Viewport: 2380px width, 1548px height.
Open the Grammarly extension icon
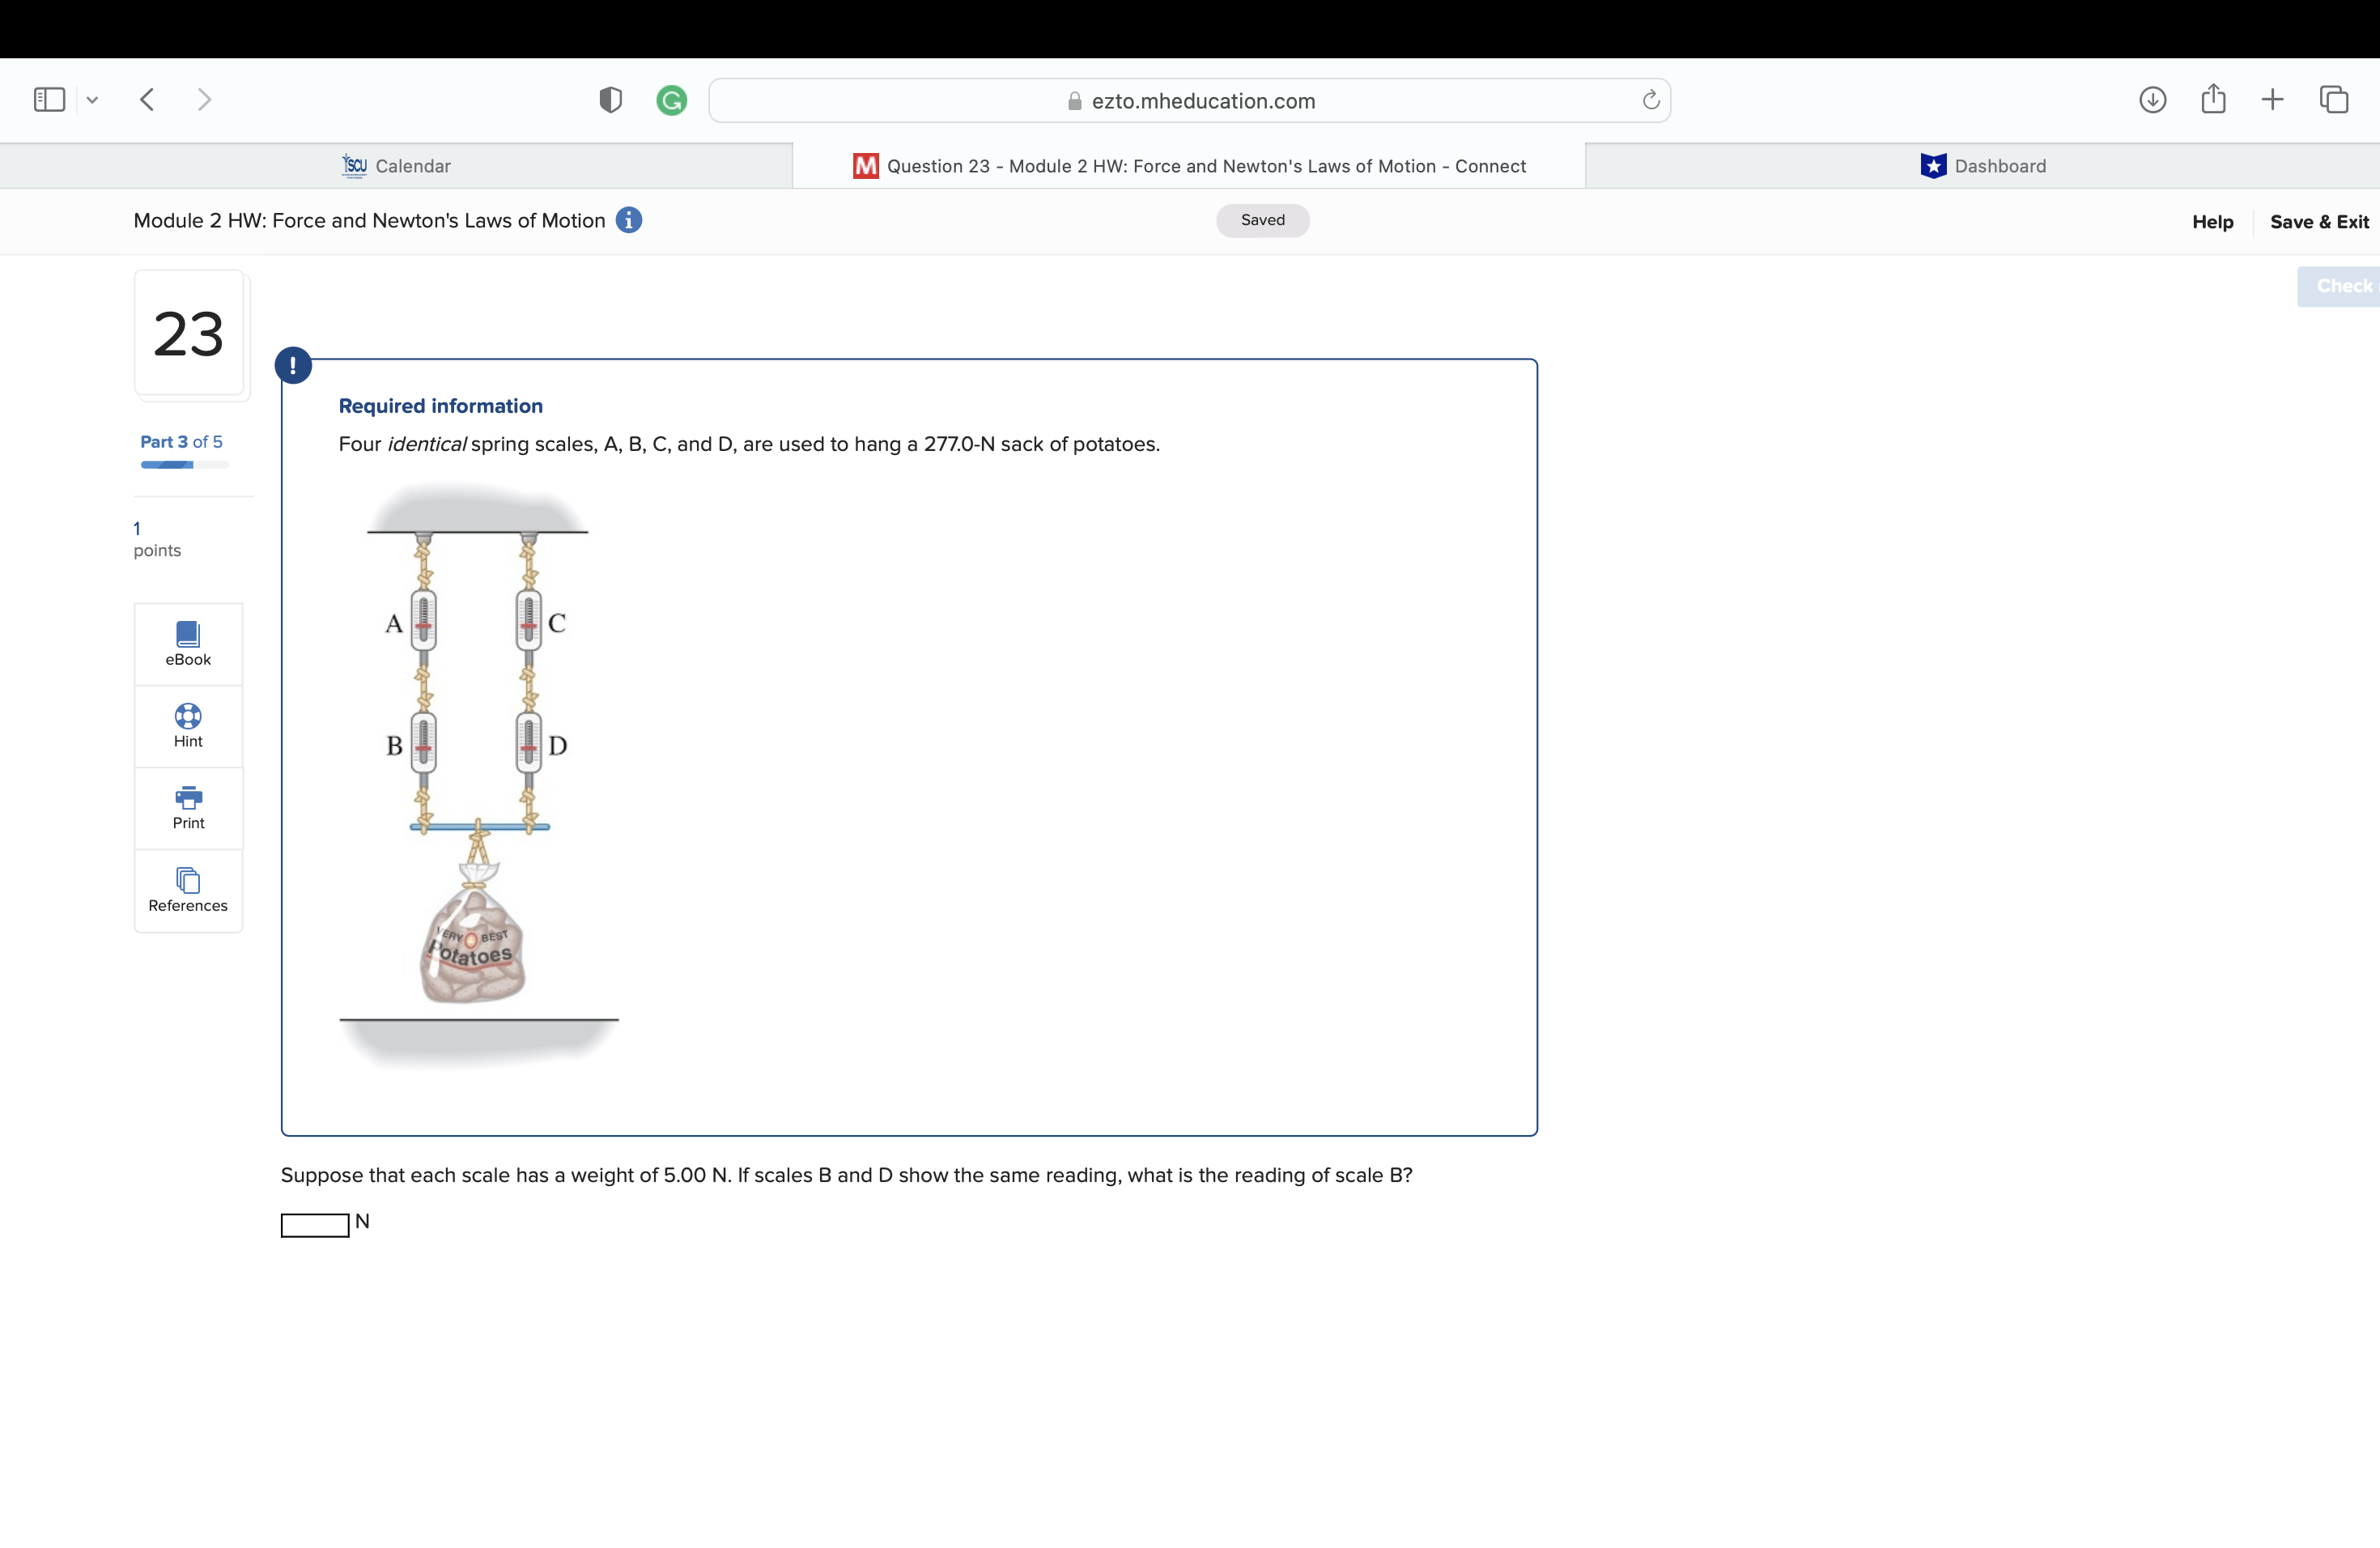(672, 100)
